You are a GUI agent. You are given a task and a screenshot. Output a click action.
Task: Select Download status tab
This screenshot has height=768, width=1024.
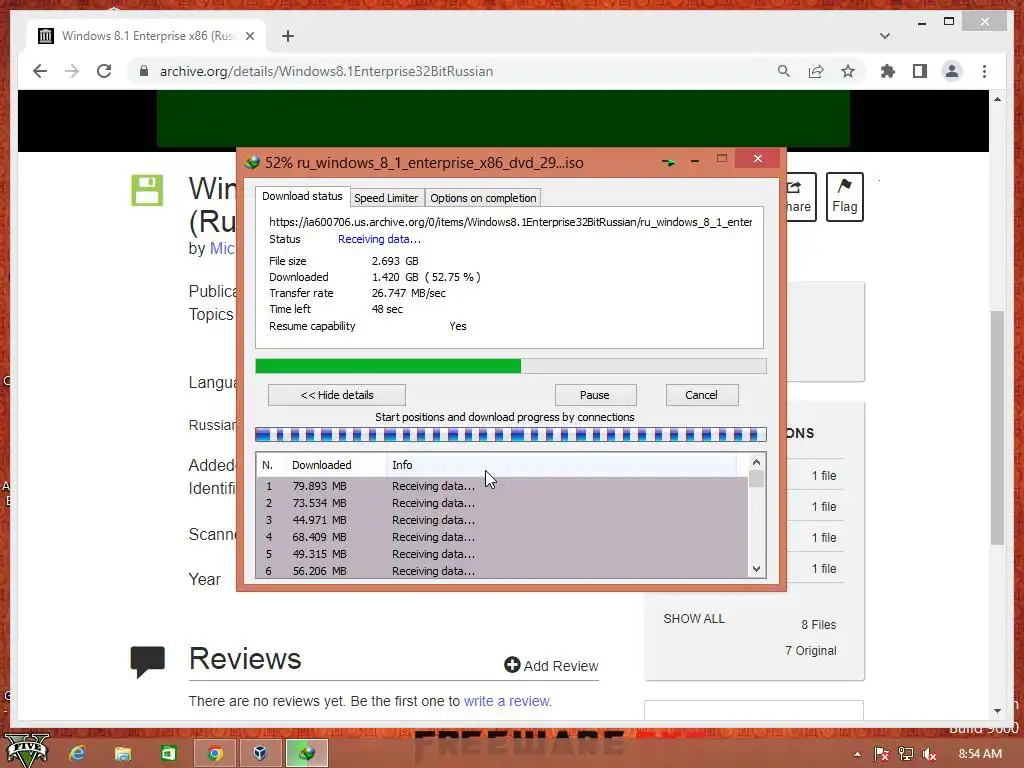click(302, 196)
